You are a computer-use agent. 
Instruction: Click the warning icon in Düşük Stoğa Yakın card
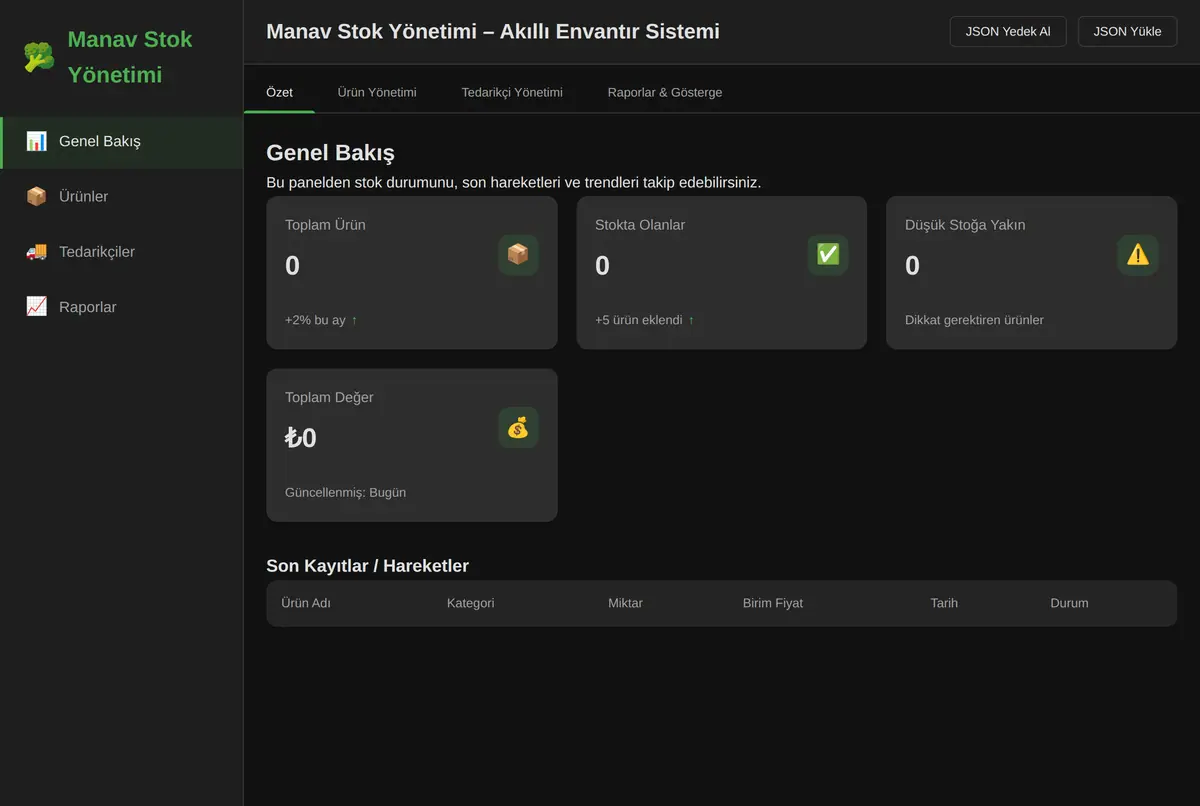[x=1138, y=255]
